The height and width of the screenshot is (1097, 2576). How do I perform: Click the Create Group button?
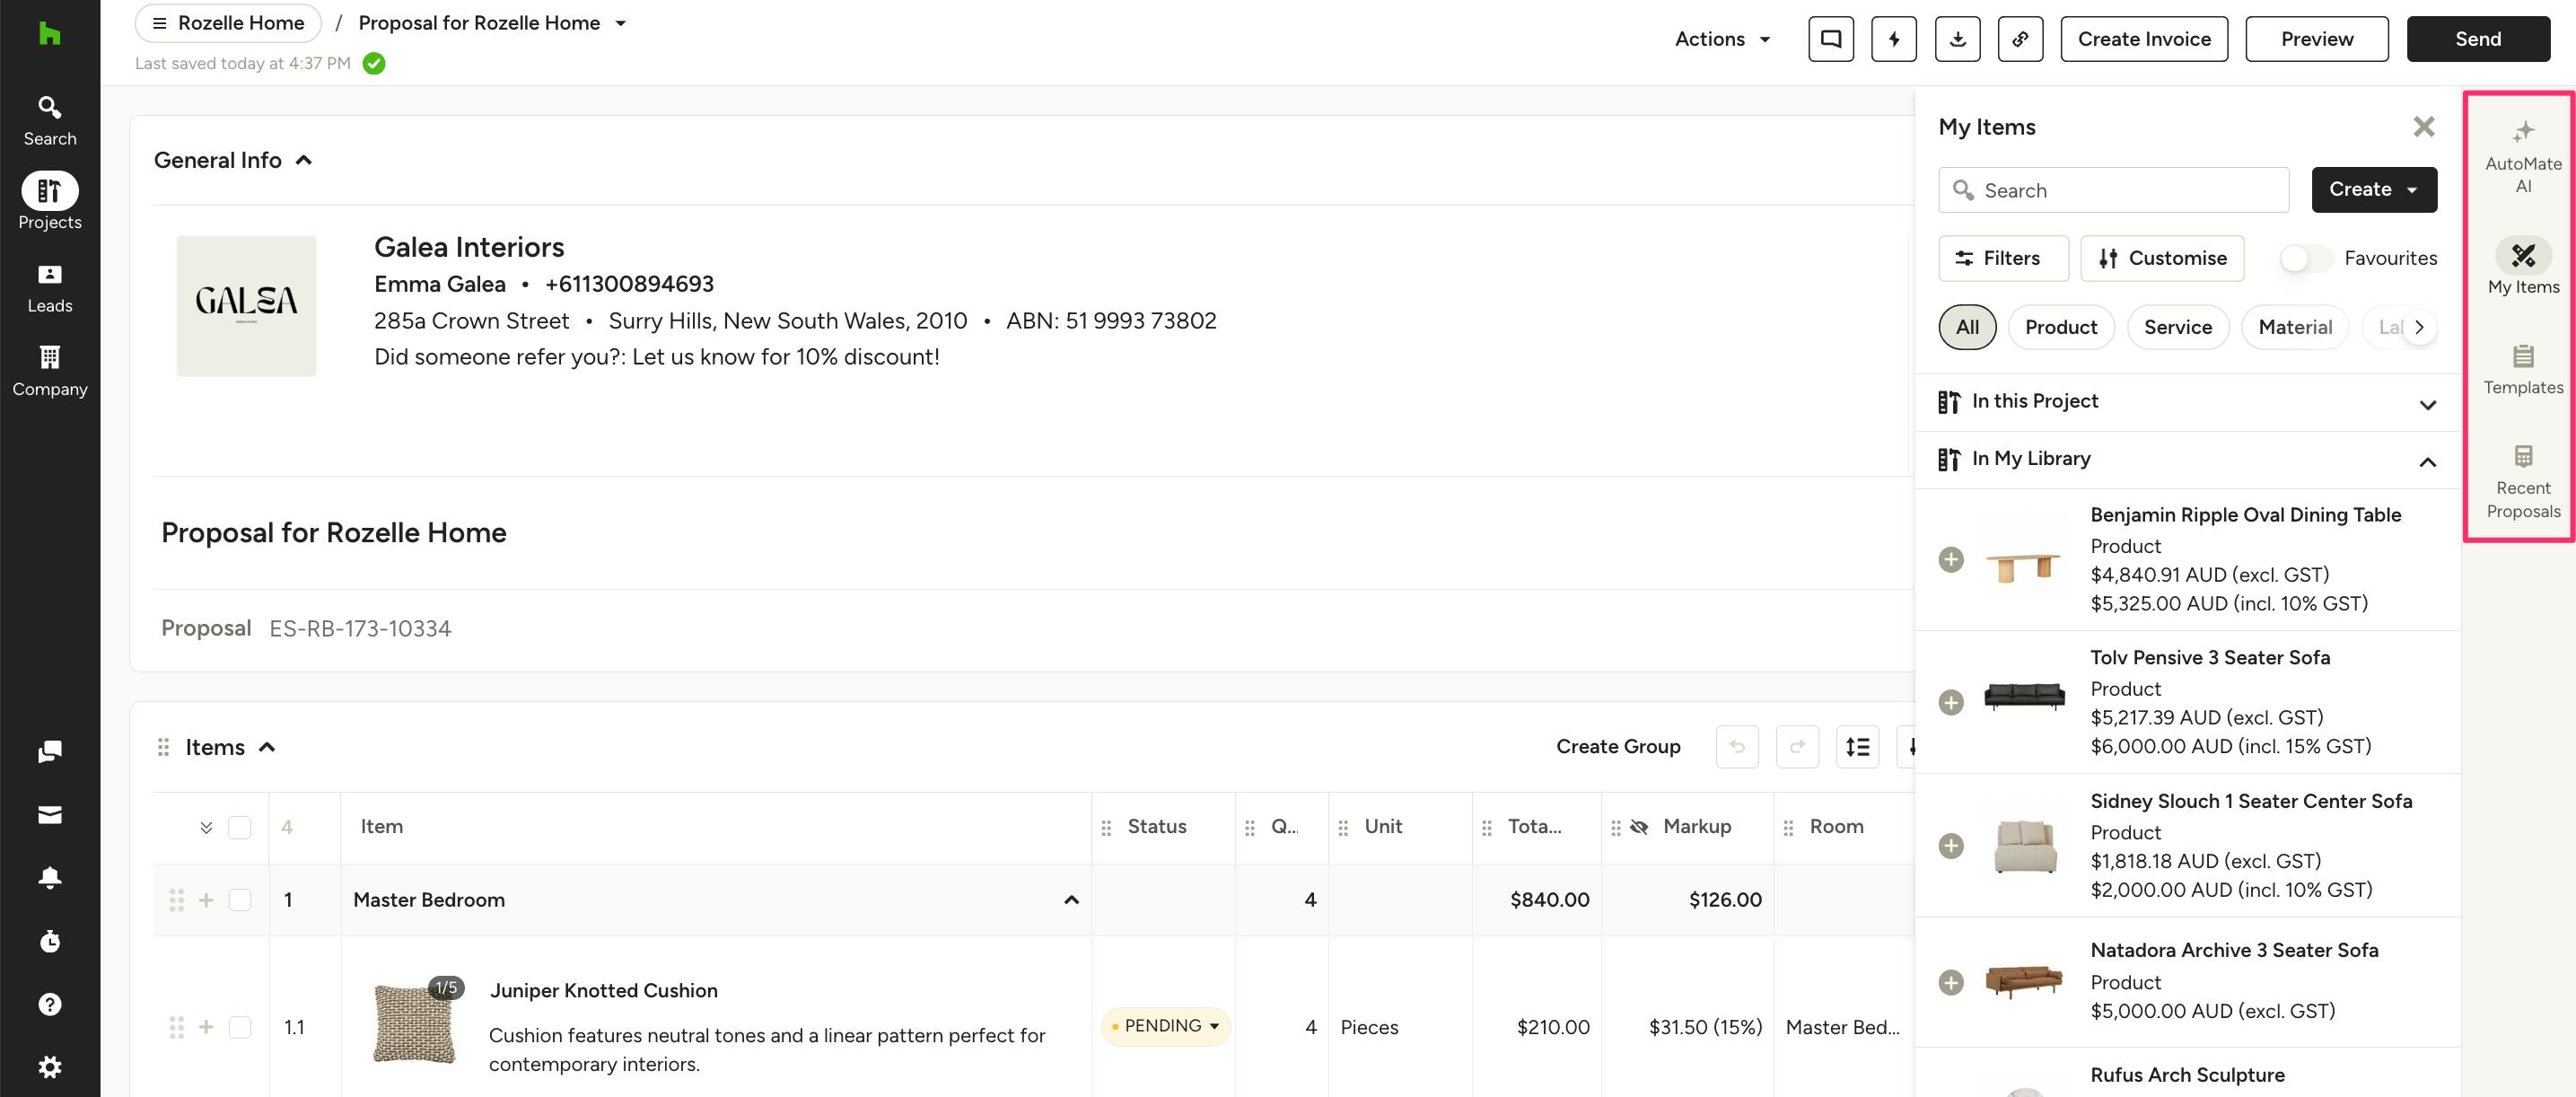(1617, 747)
